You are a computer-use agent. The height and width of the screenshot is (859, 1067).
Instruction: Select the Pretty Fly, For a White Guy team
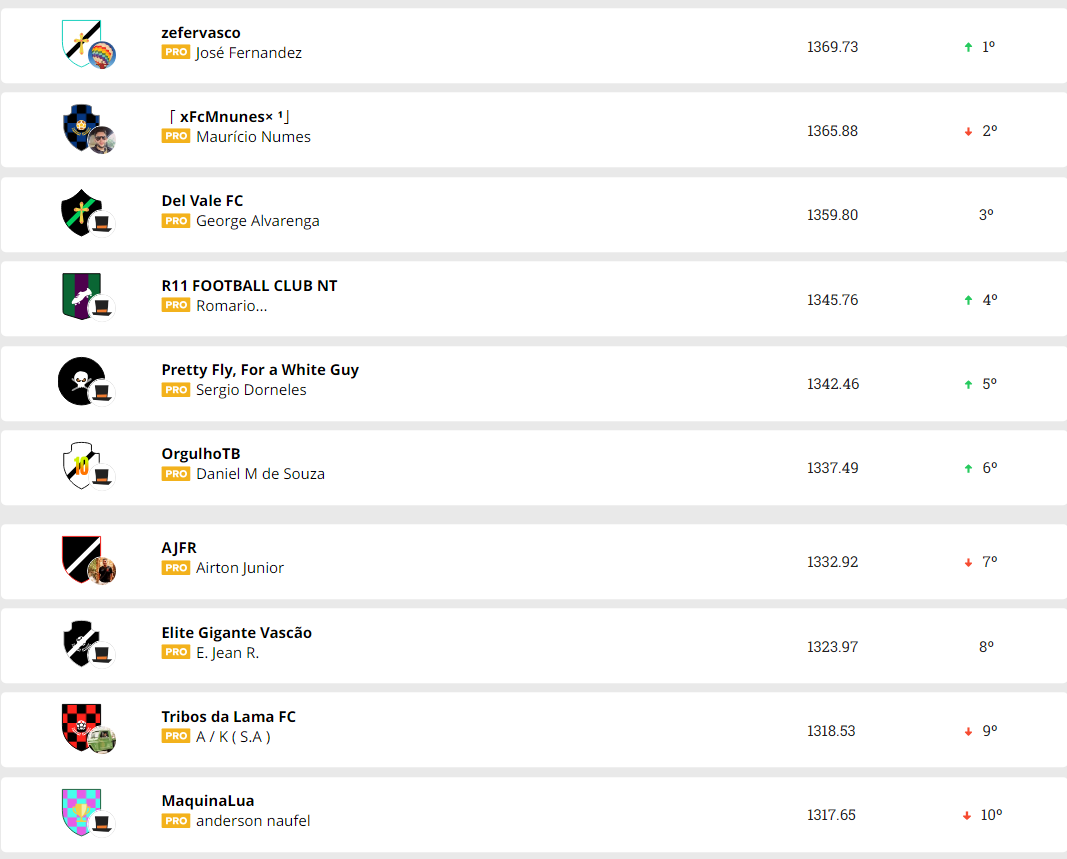point(260,370)
